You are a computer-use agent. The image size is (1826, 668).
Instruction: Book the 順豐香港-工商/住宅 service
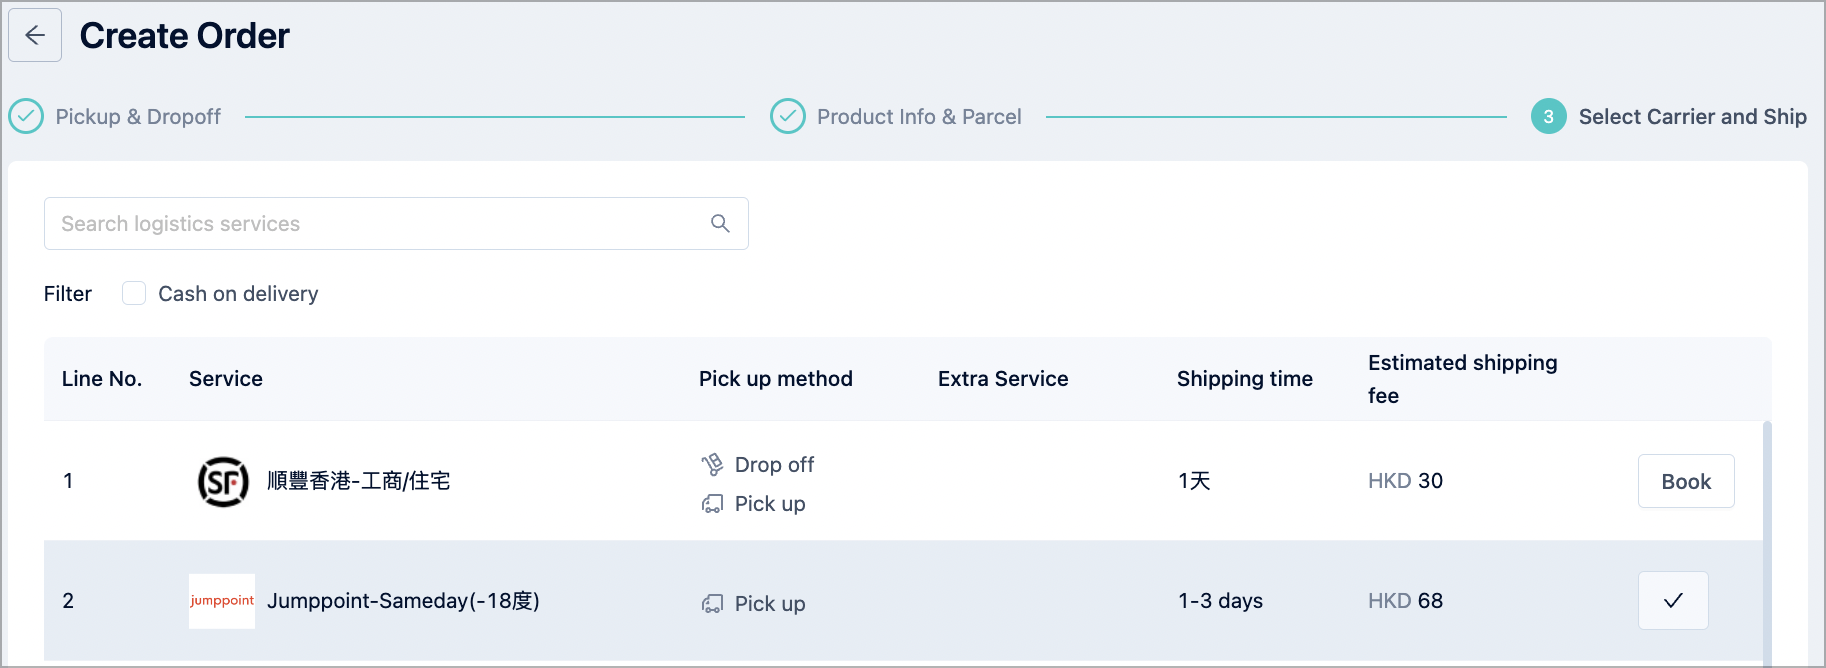point(1686,481)
